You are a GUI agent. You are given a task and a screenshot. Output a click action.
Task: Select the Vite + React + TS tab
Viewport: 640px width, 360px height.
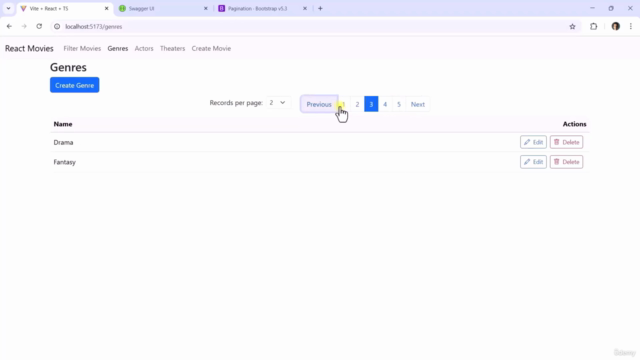point(64,8)
